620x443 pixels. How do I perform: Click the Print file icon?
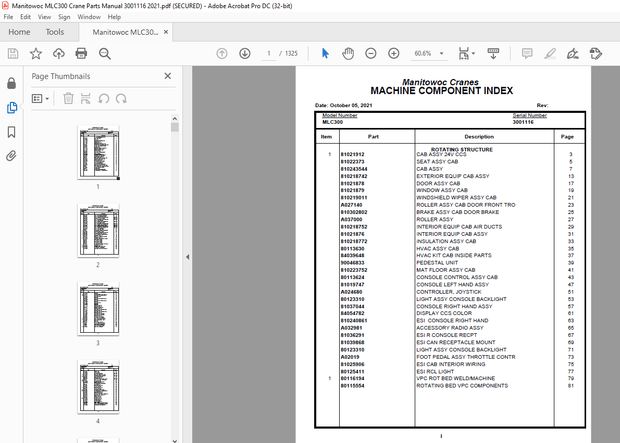pos(83,53)
